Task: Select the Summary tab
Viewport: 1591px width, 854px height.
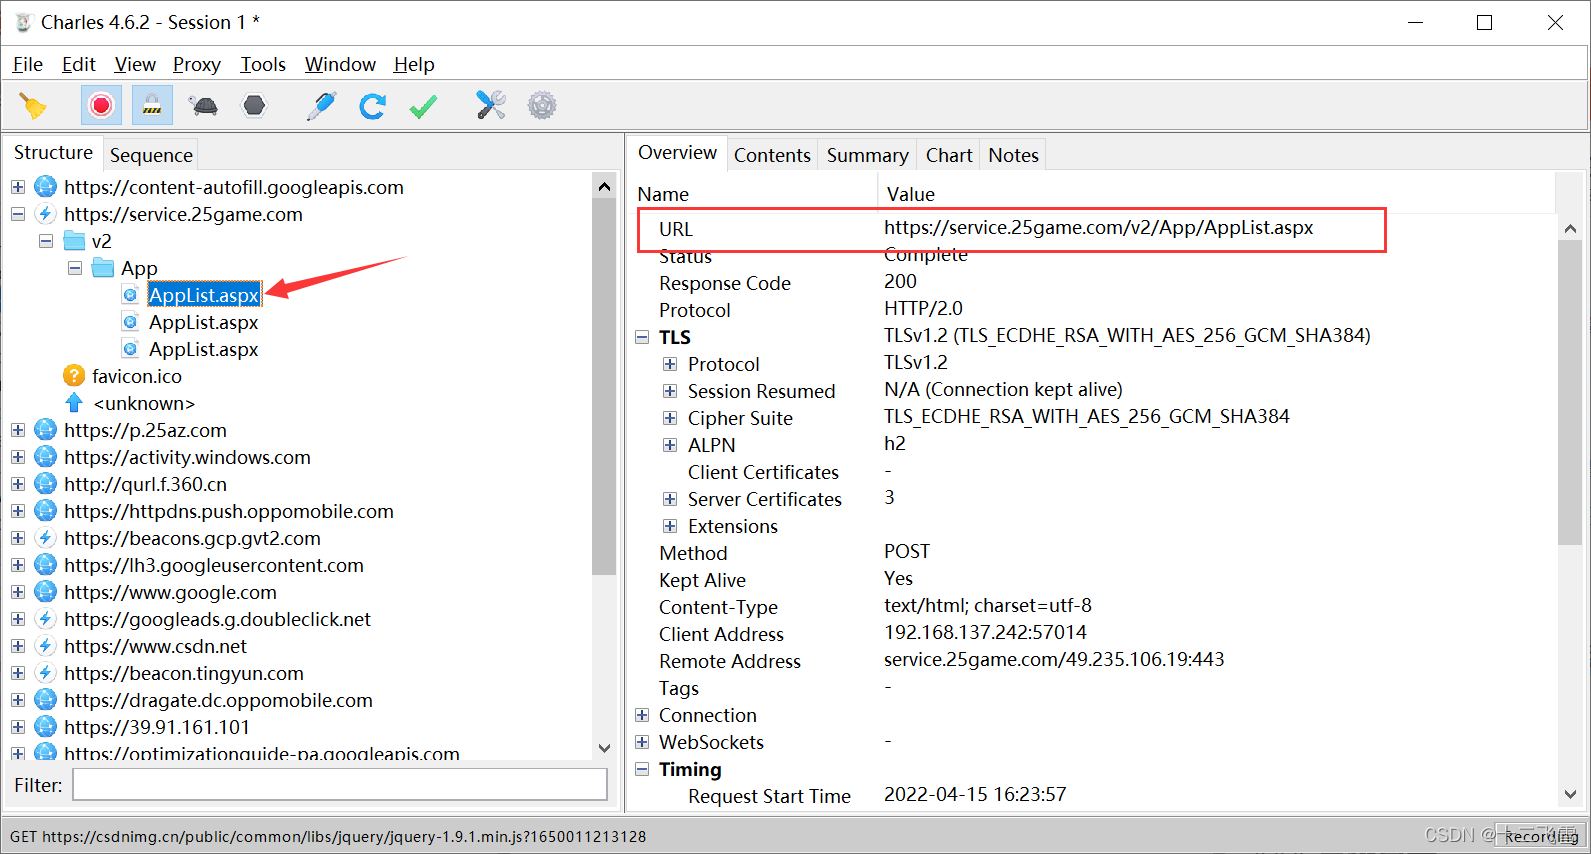Action: pyautogui.click(x=867, y=155)
